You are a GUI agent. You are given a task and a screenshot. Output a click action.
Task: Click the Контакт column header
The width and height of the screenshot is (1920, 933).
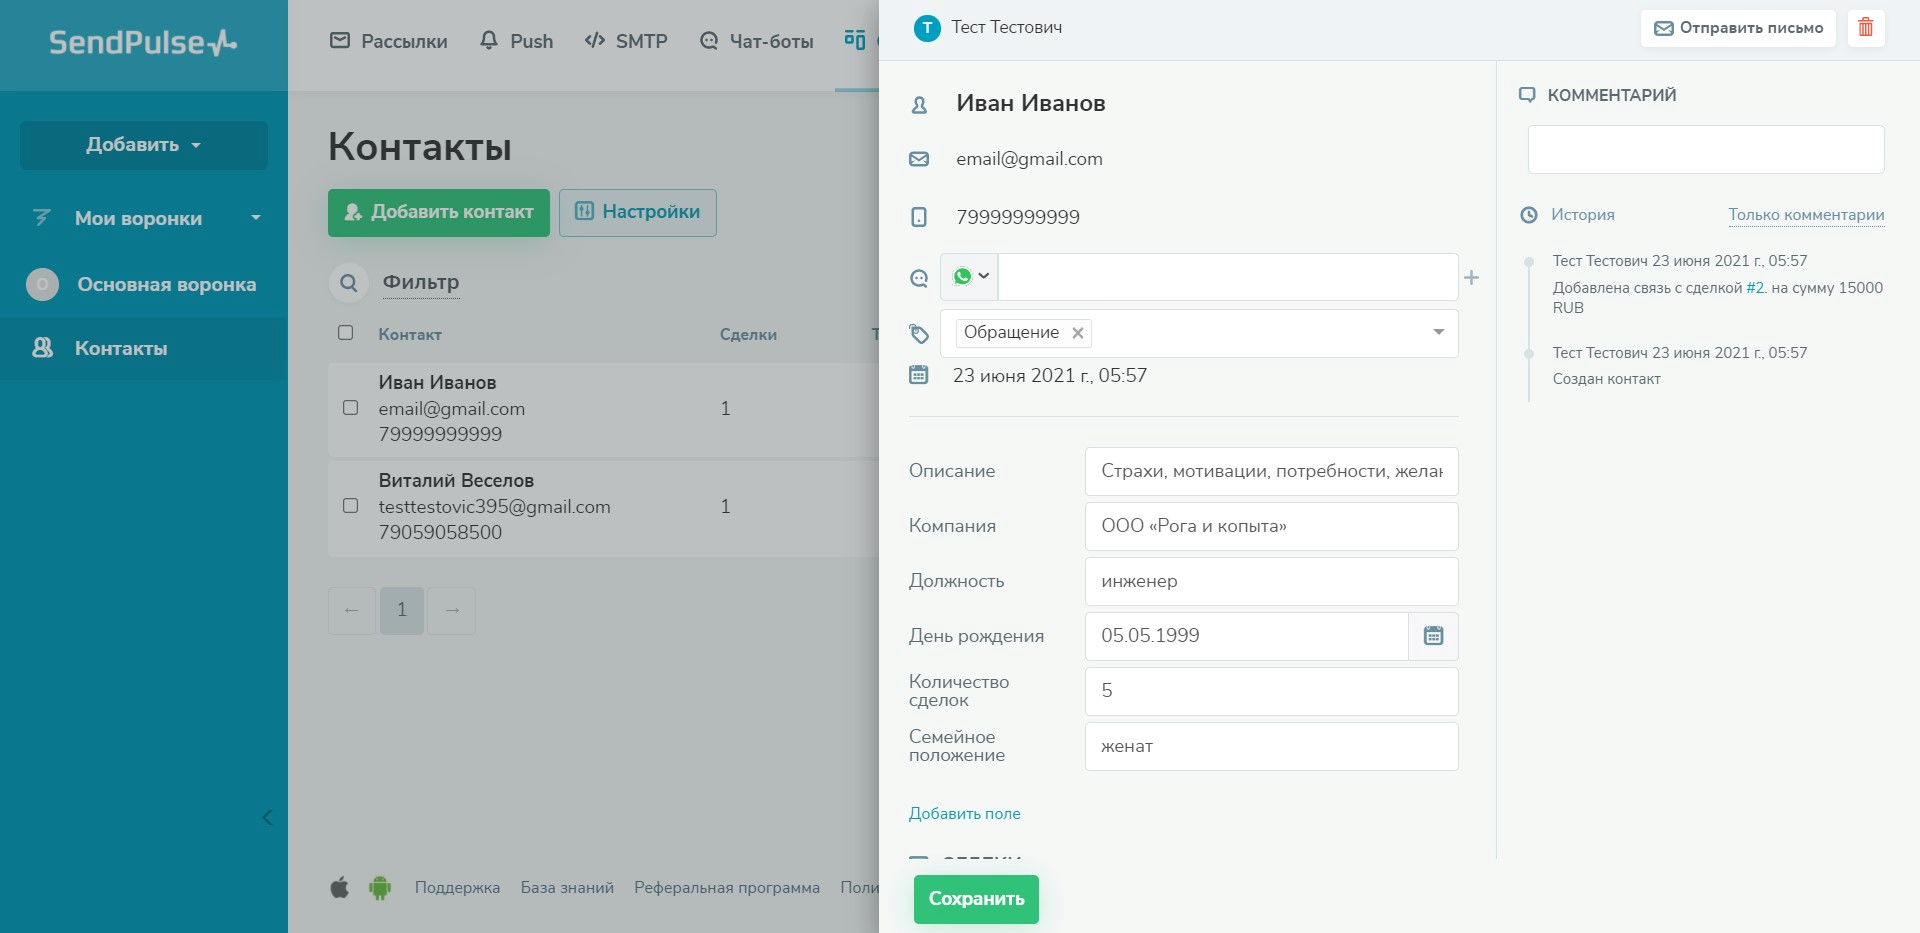click(x=410, y=335)
